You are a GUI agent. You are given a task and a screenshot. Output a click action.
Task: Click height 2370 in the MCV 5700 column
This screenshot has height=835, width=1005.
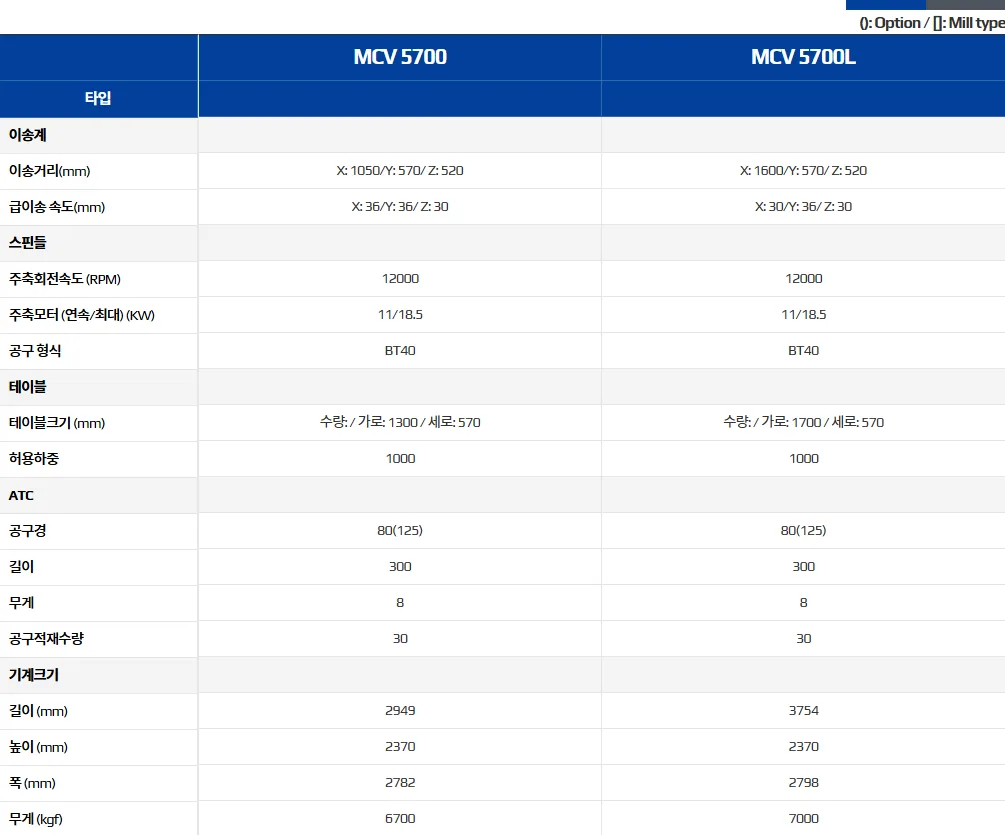click(x=400, y=747)
